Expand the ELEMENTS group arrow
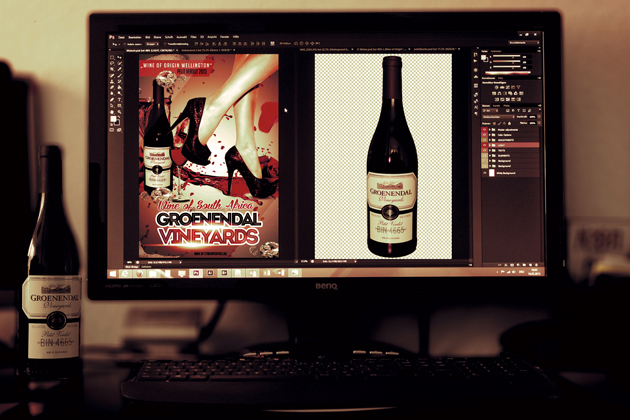Image resolution: width=630 pixels, height=420 pixels. [x=490, y=156]
